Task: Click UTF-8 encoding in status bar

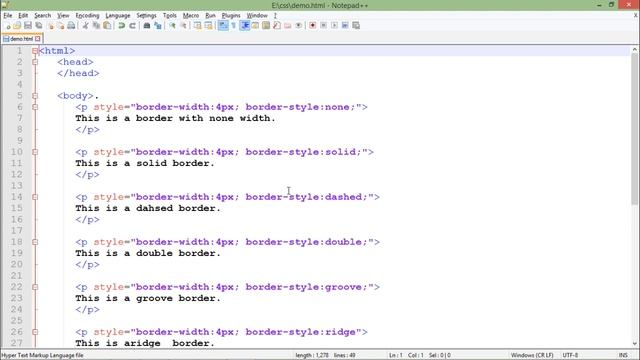Action: 570,355
